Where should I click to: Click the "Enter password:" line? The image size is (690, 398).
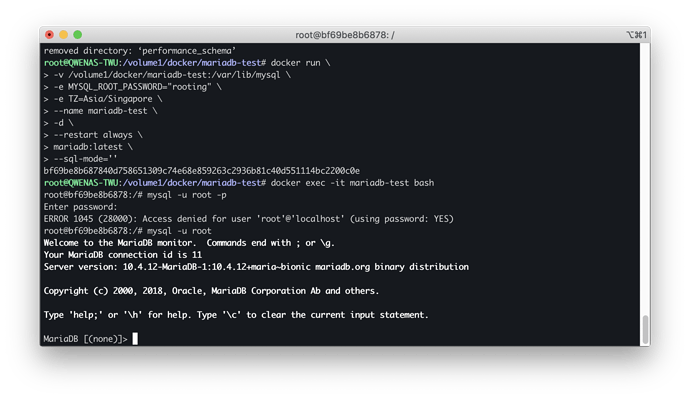[81, 206]
